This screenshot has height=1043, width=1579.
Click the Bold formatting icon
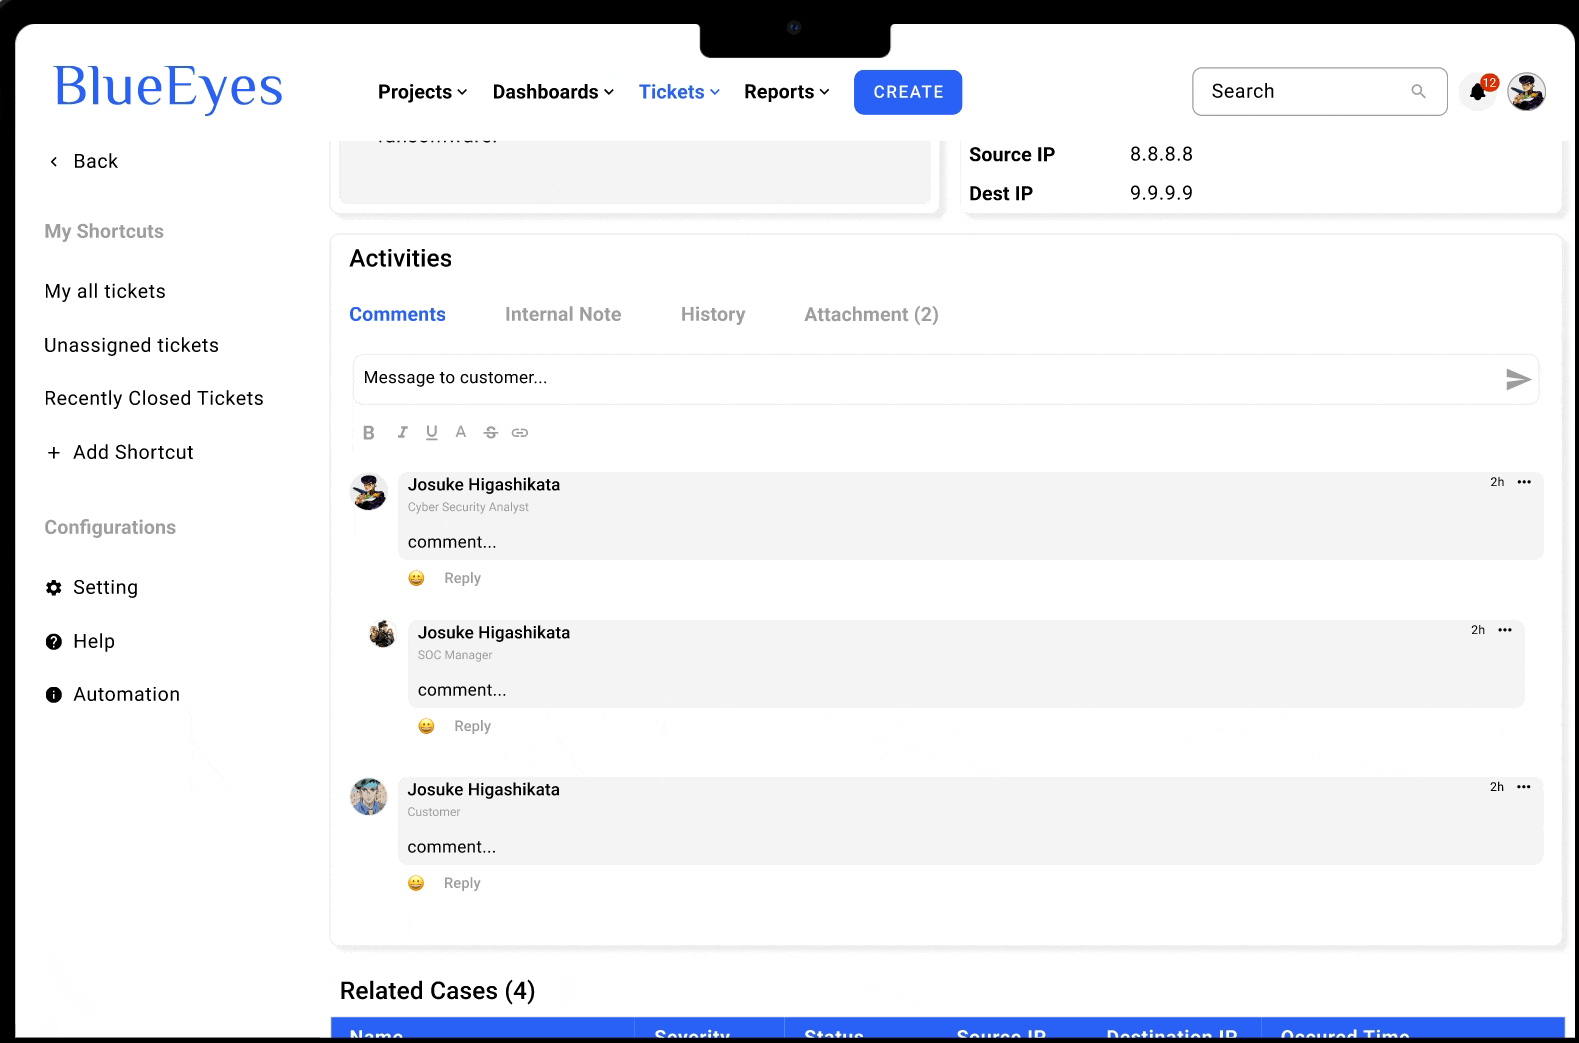click(x=369, y=433)
